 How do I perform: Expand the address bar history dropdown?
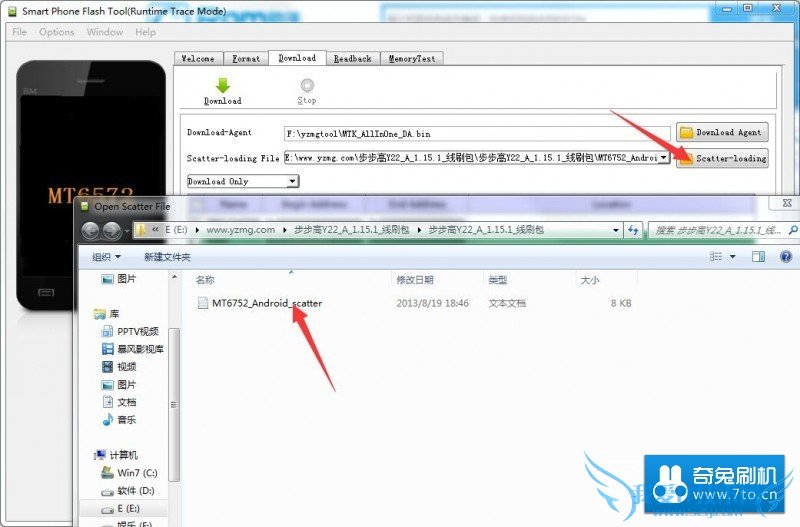point(616,230)
